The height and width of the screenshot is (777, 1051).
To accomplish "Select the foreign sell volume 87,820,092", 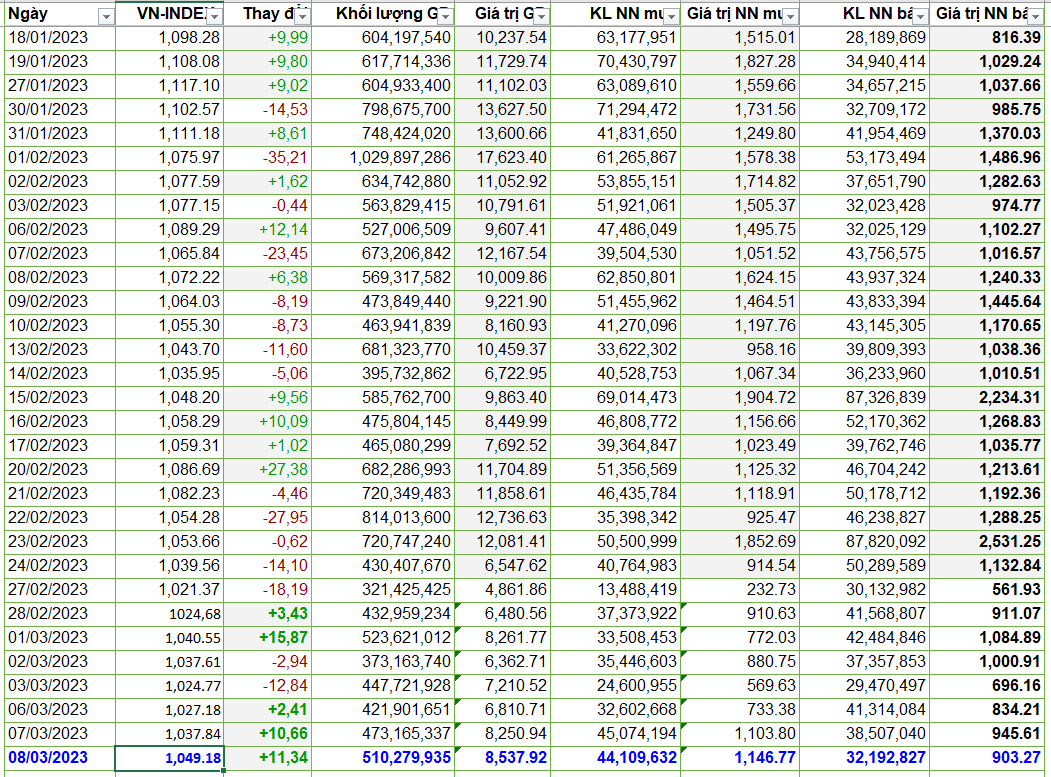I will pos(865,541).
